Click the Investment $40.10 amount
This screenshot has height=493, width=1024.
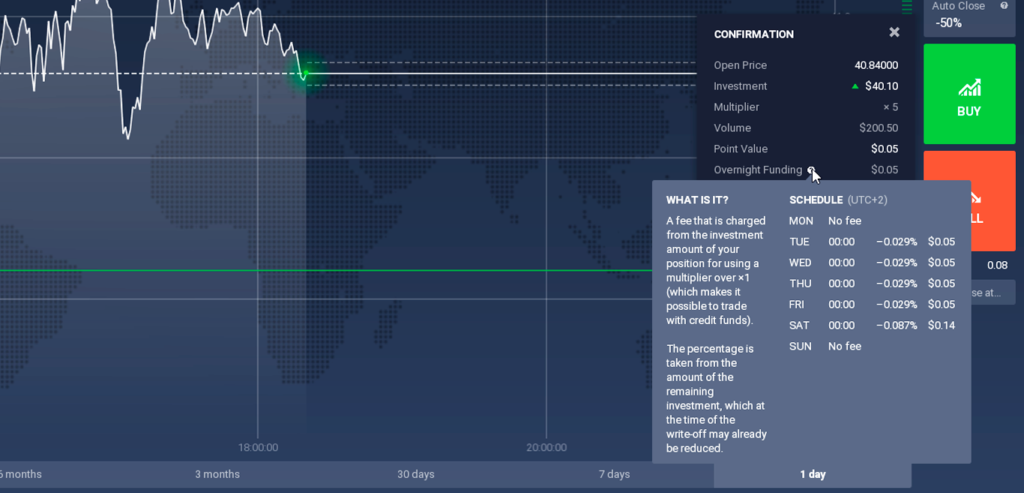pos(882,86)
